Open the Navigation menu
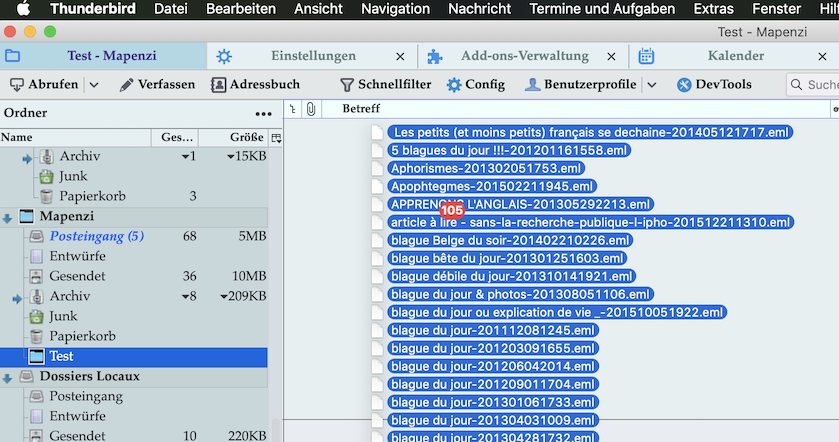Viewport: 839px width, 442px height. click(x=395, y=9)
